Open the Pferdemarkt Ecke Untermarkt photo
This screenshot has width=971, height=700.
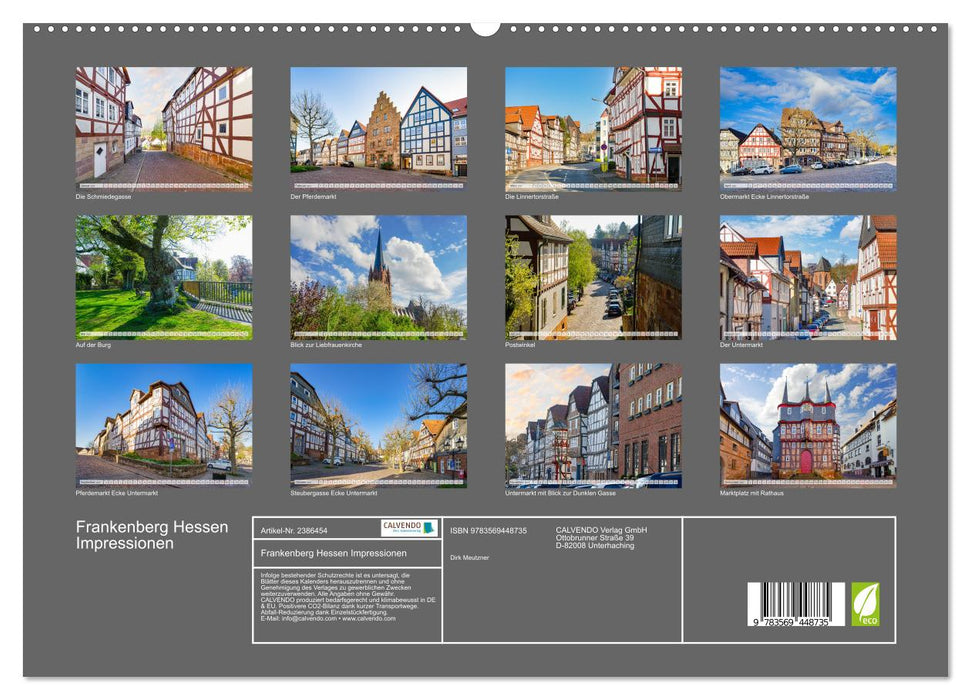(x=163, y=426)
